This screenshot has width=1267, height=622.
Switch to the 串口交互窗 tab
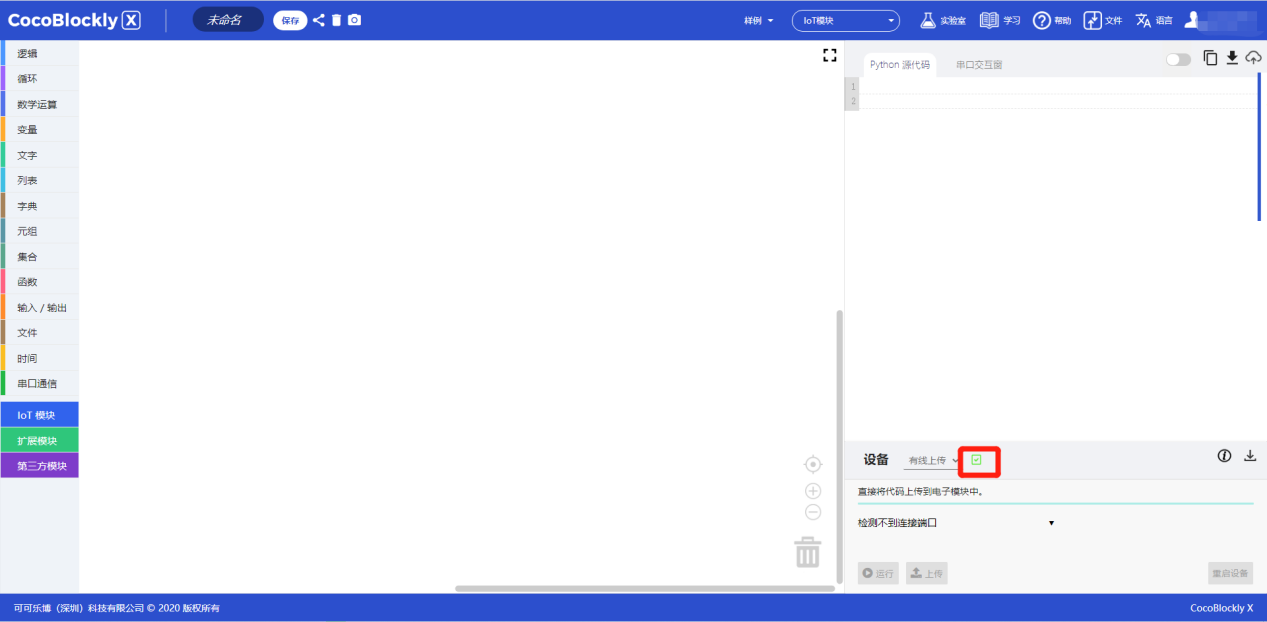point(978,65)
